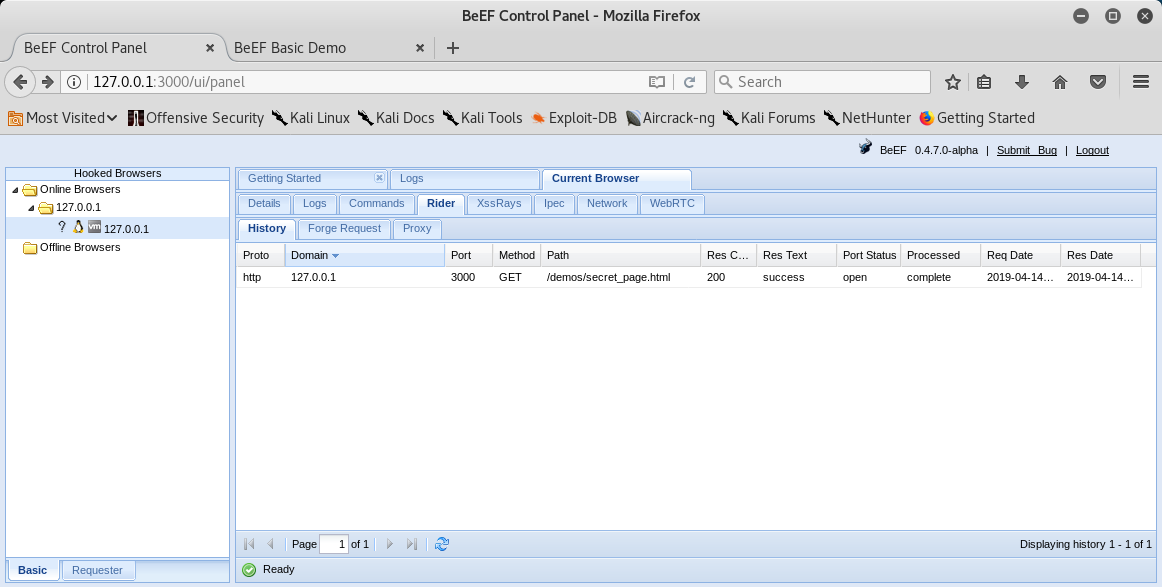Click the unknown browser question mark icon
This screenshot has width=1162, height=587.
tap(62, 227)
